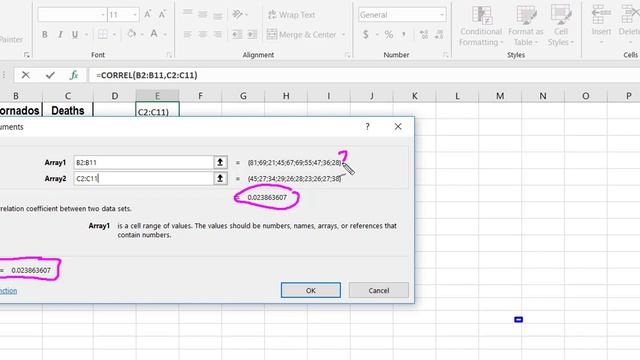Click in the formula bar text

click(x=147, y=75)
